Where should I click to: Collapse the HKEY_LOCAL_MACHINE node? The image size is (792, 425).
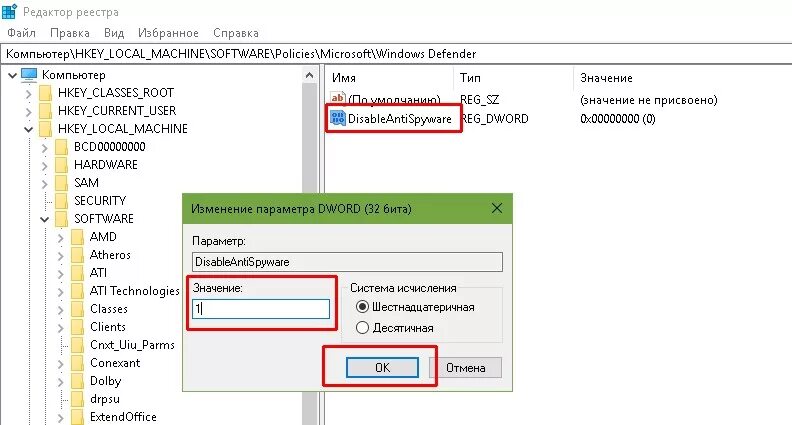[28, 129]
